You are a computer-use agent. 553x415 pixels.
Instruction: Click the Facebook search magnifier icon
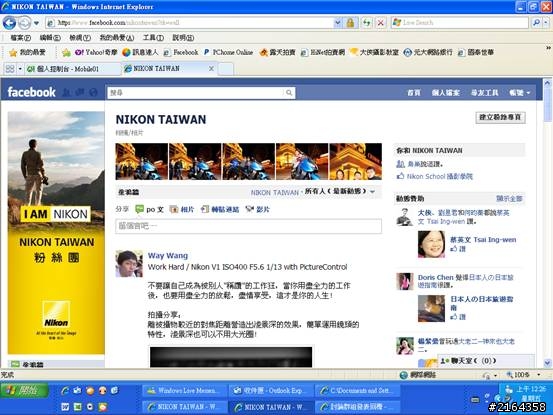click(x=289, y=93)
